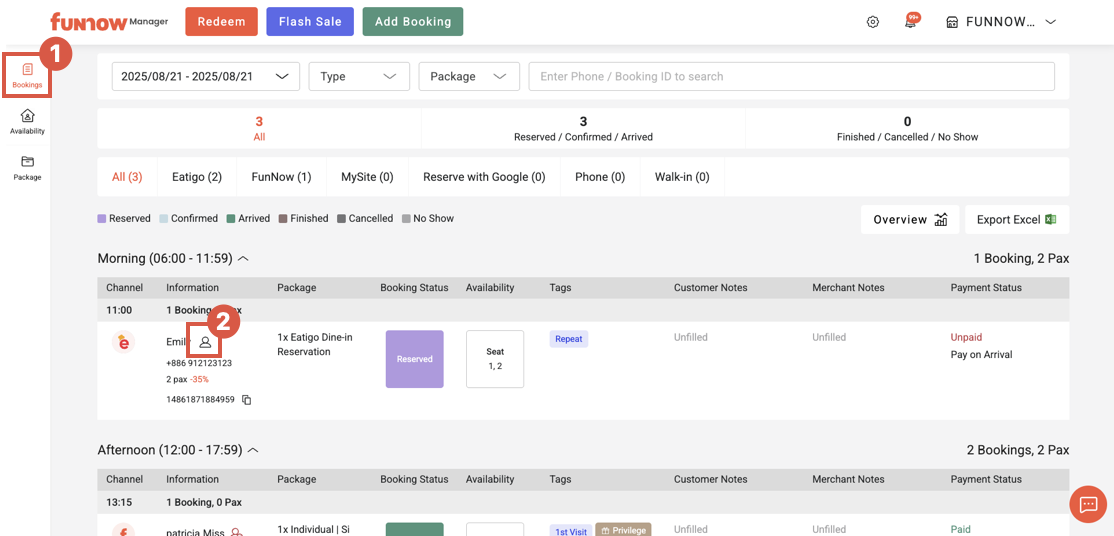The height and width of the screenshot is (536, 1114).
Task: Open the chat support bubble
Action: (1088, 504)
